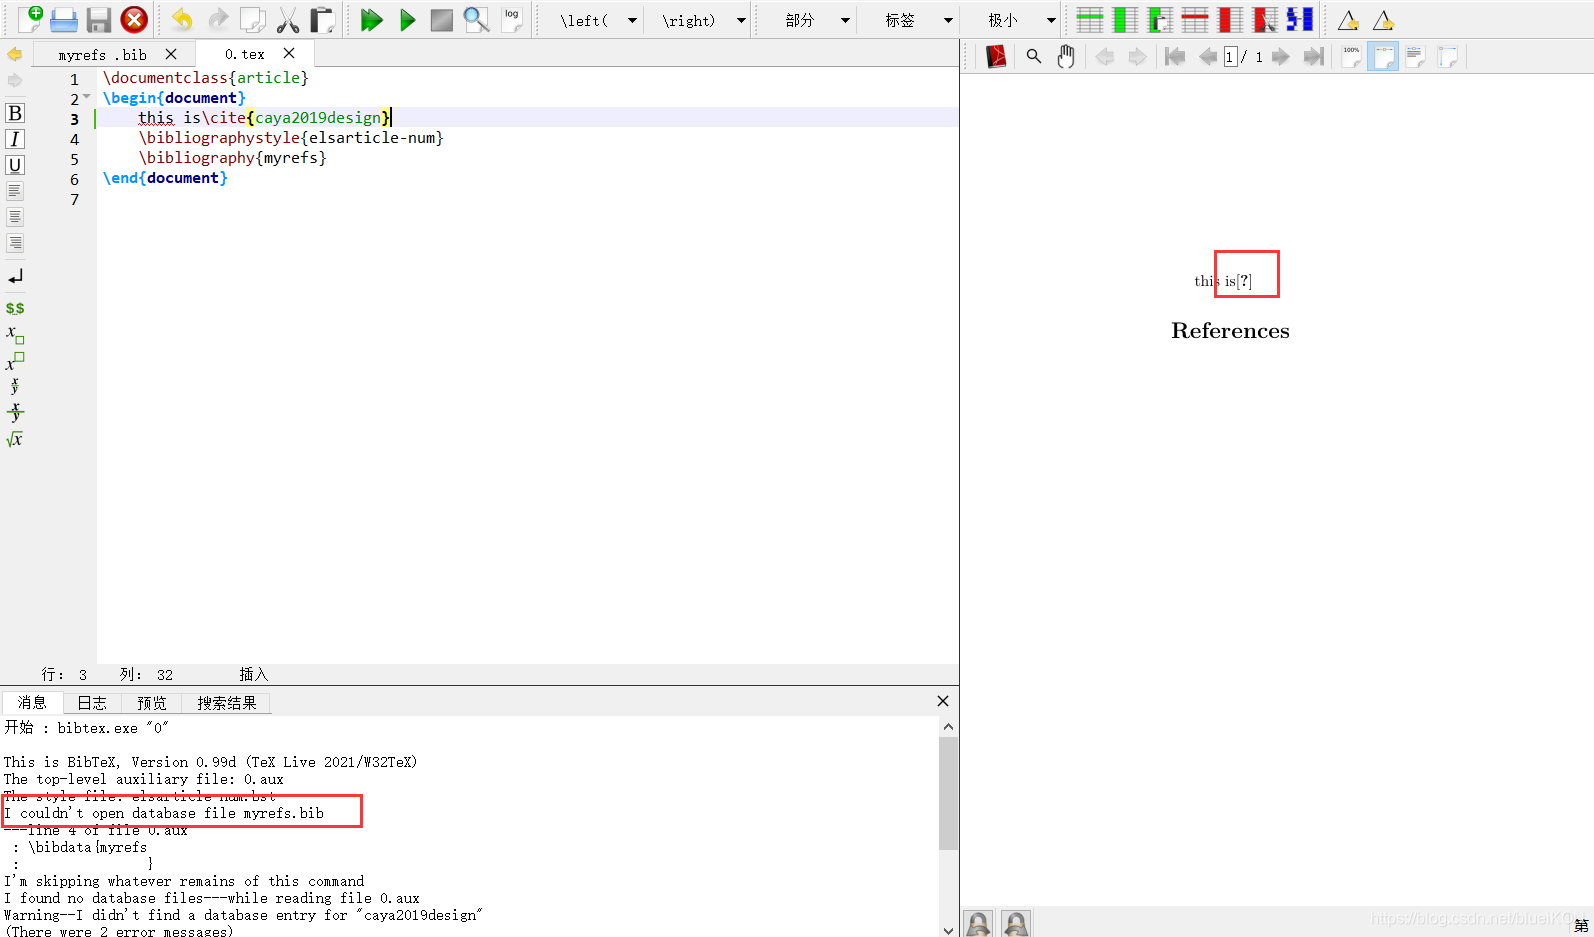Go to the previous PDF page
This screenshot has width=1594, height=937.
1208,57
